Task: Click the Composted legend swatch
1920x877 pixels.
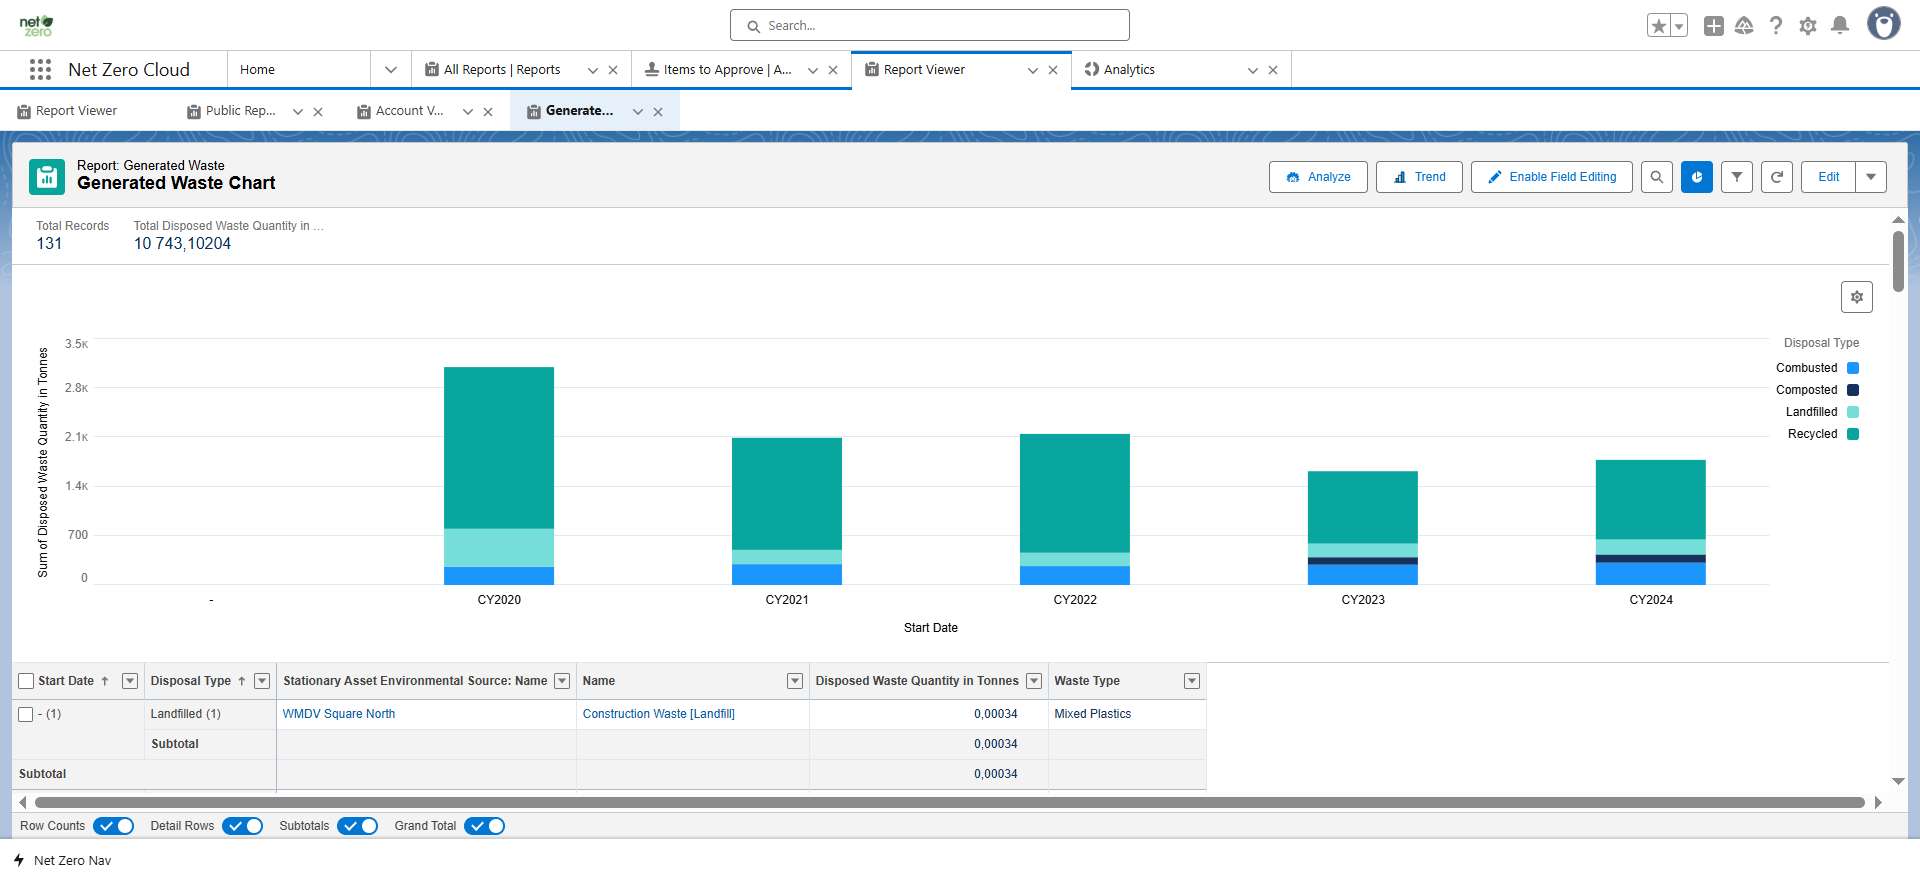Action: coord(1853,390)
